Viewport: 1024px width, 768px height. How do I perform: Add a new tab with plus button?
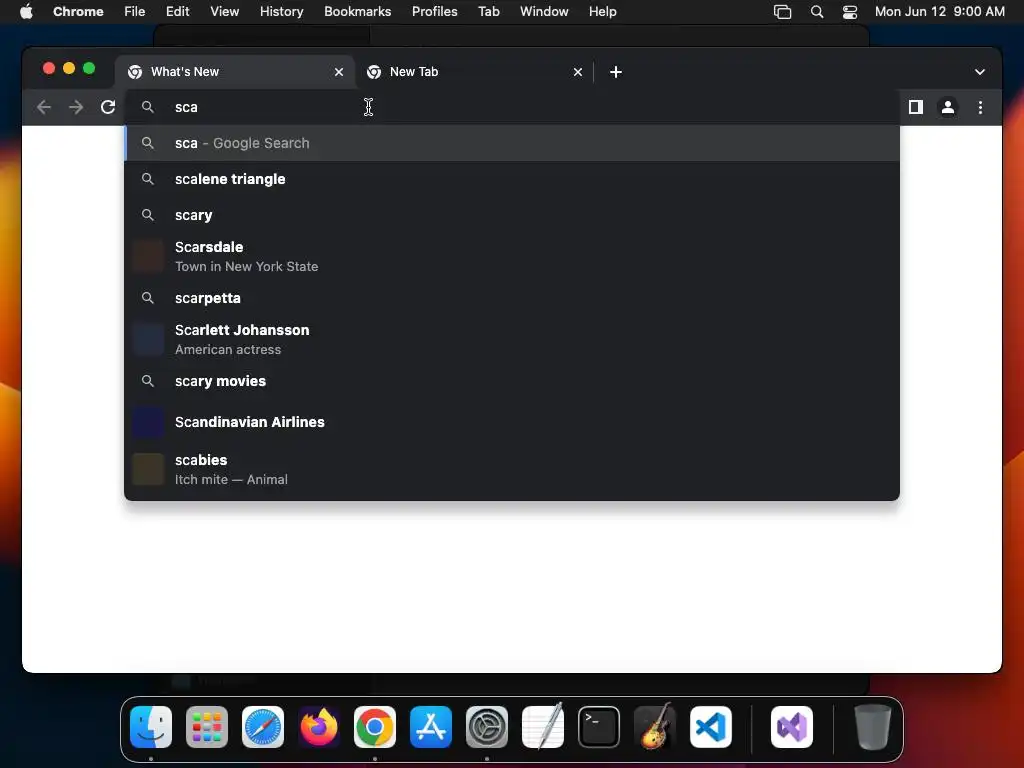tap(616, 72)
